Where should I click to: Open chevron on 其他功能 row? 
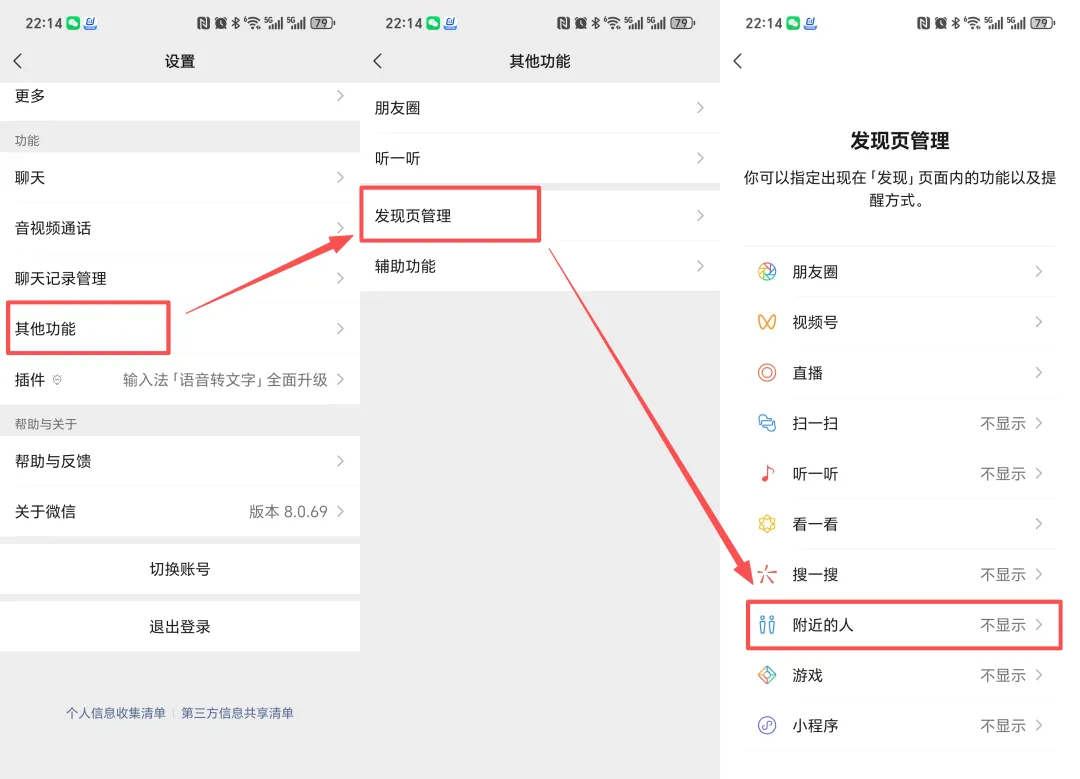(340, 329)
